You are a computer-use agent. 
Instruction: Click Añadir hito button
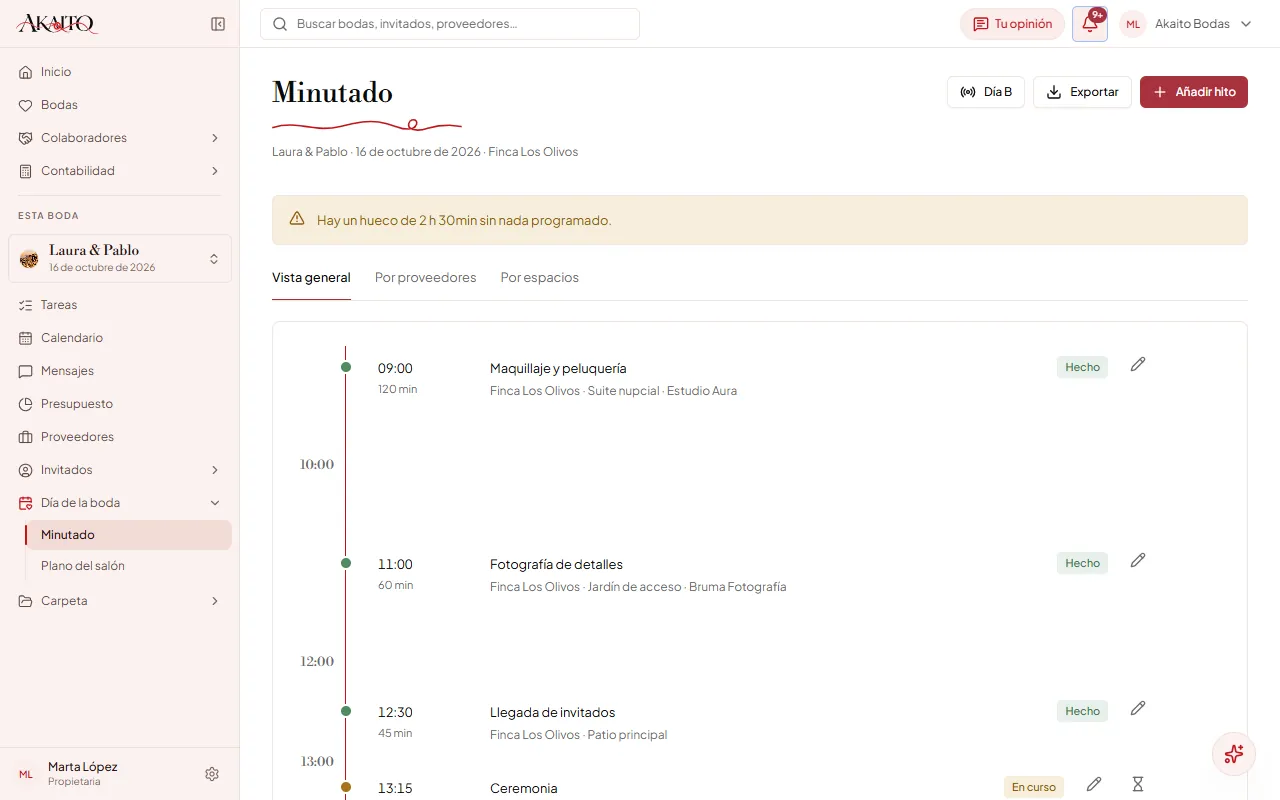tap(1194, 92)
